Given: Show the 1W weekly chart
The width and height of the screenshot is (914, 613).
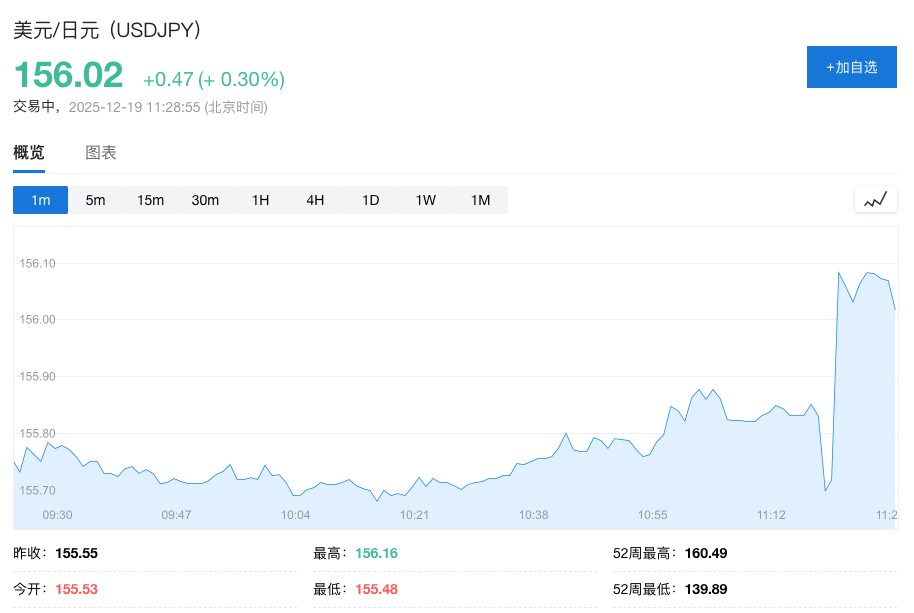Looking at the screenshot, I should point(425,200).
